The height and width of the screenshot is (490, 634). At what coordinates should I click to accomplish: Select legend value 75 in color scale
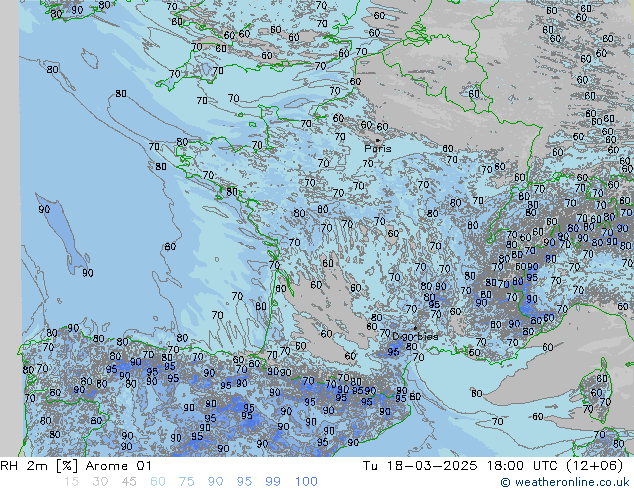tap(186, 482)
